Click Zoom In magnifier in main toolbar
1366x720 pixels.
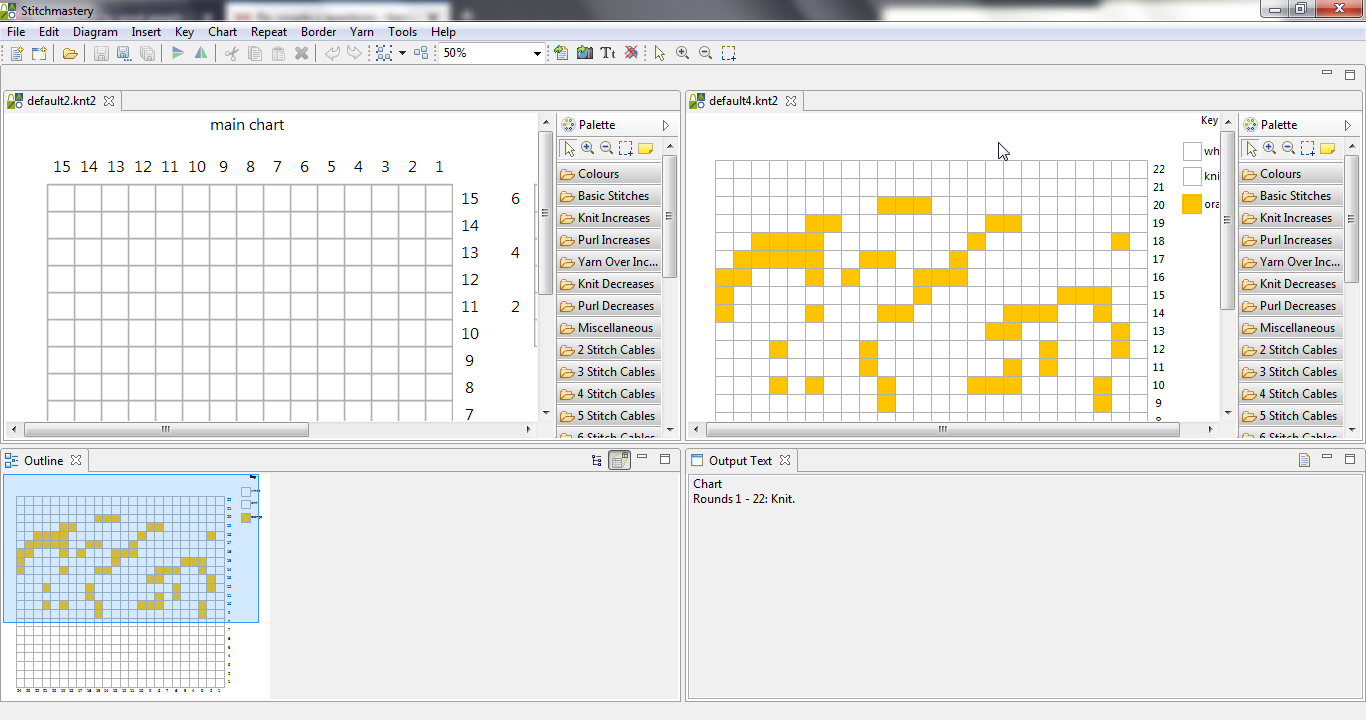[683, 53]
